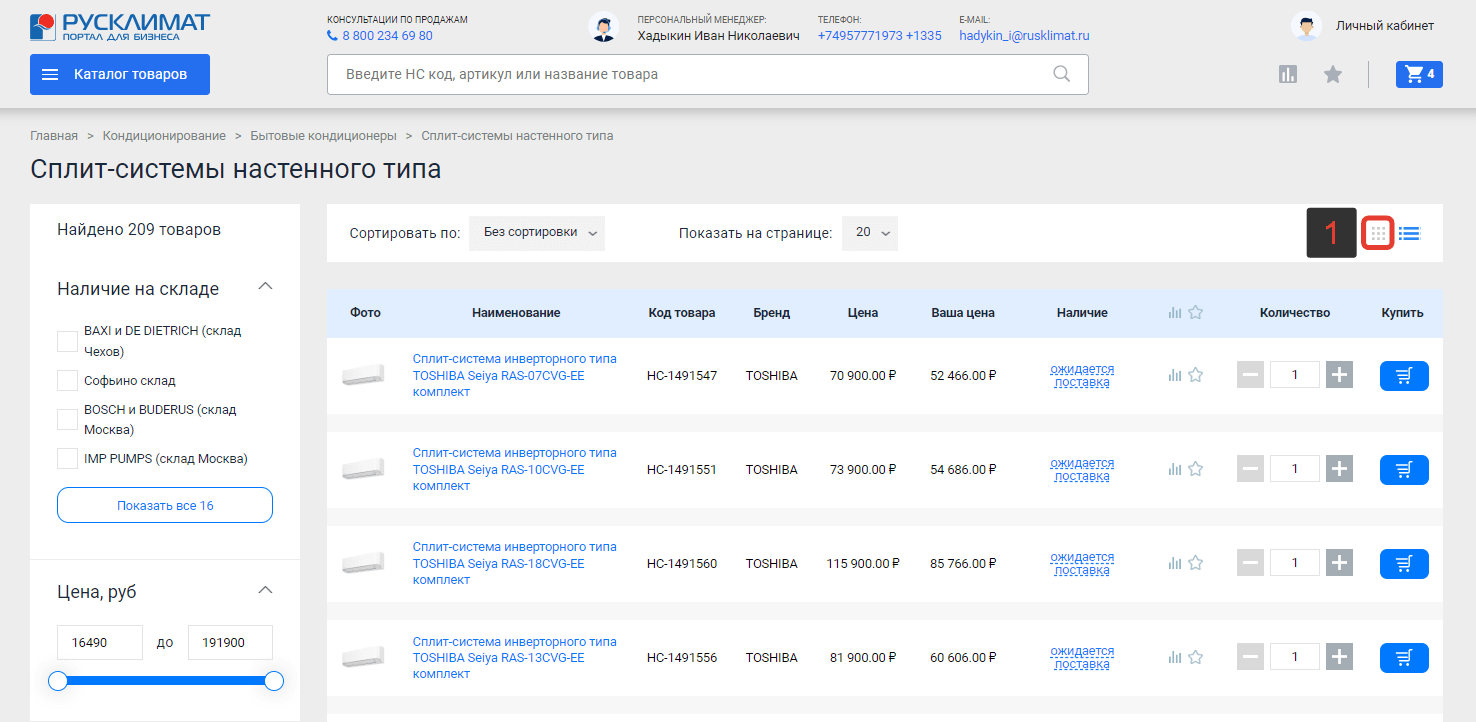Add RAS-10CVG-EE to favorites
The height and width of the screenshot is (722, 1476).
(x=1195, y=469)
